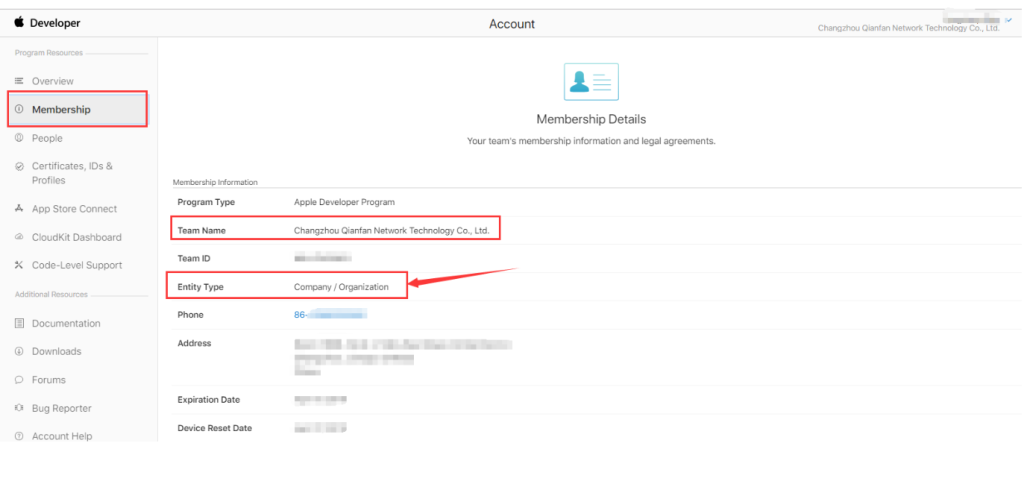Click the Forums speech bubble icon
The image size is (1024, 487).
coord(19,380)
